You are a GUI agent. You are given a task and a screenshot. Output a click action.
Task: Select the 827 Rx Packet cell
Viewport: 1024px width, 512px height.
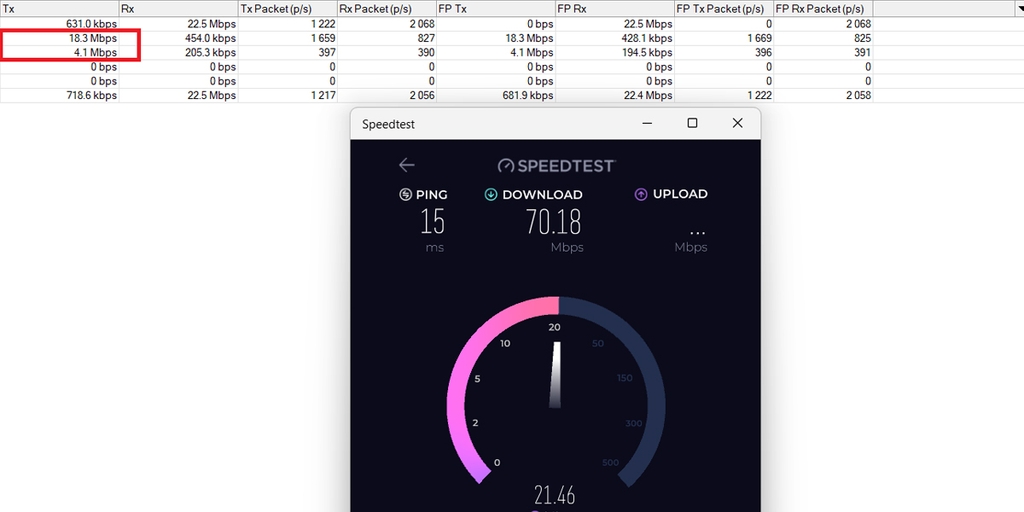point(387,39)
